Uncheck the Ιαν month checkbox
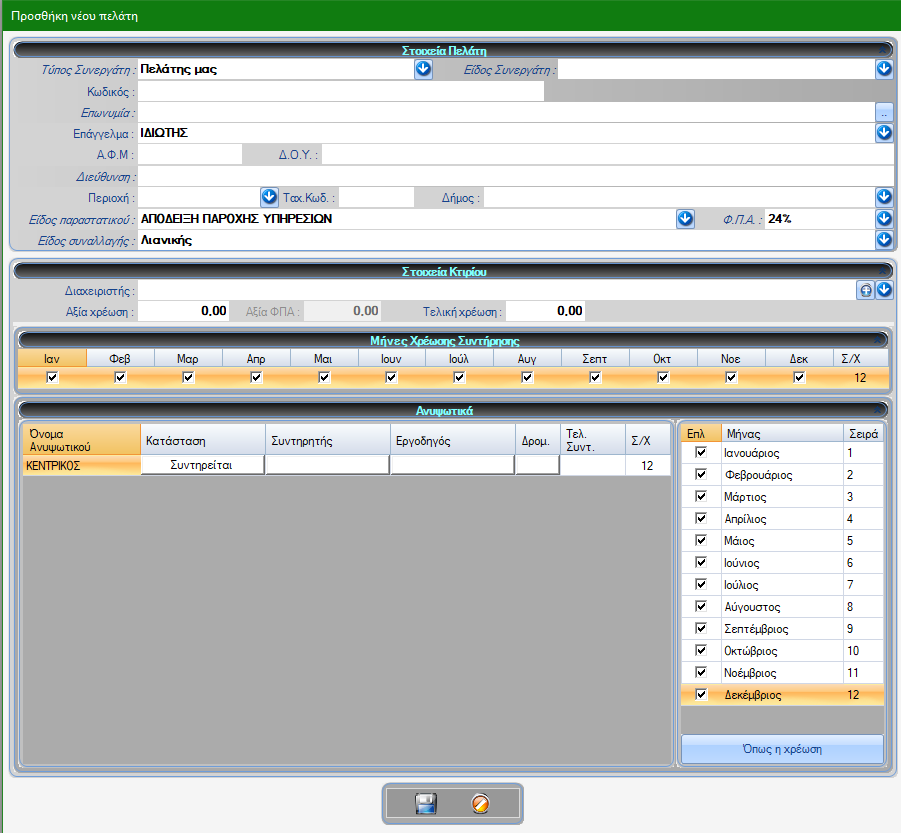 coord(52,377)
